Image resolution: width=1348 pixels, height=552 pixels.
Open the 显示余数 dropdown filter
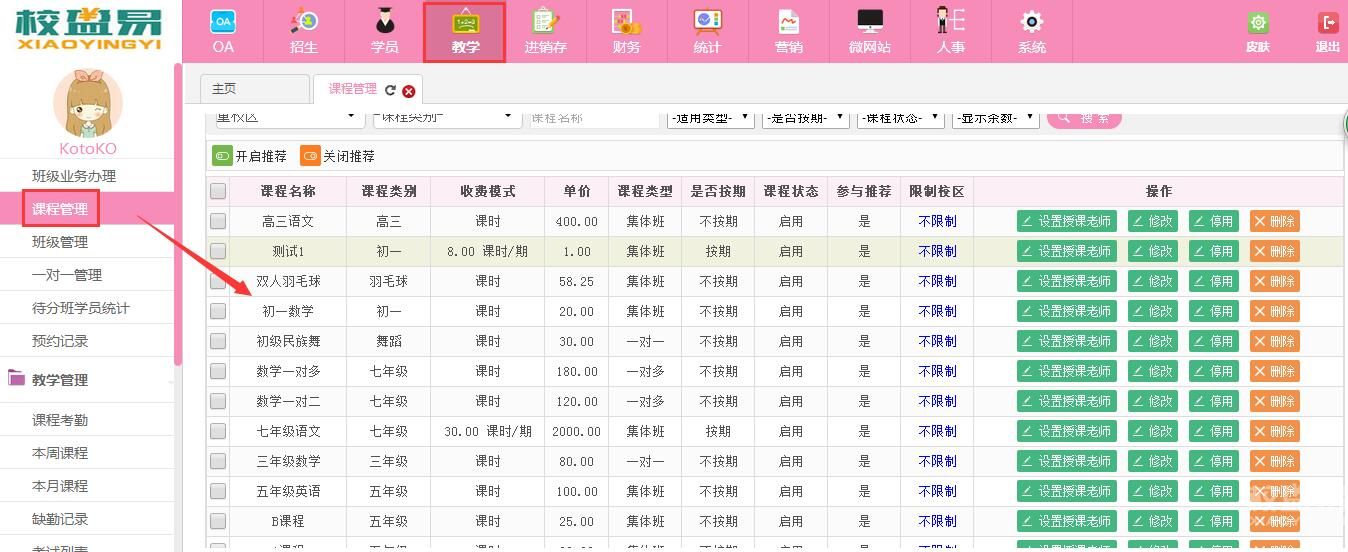[x=996, y=118]
